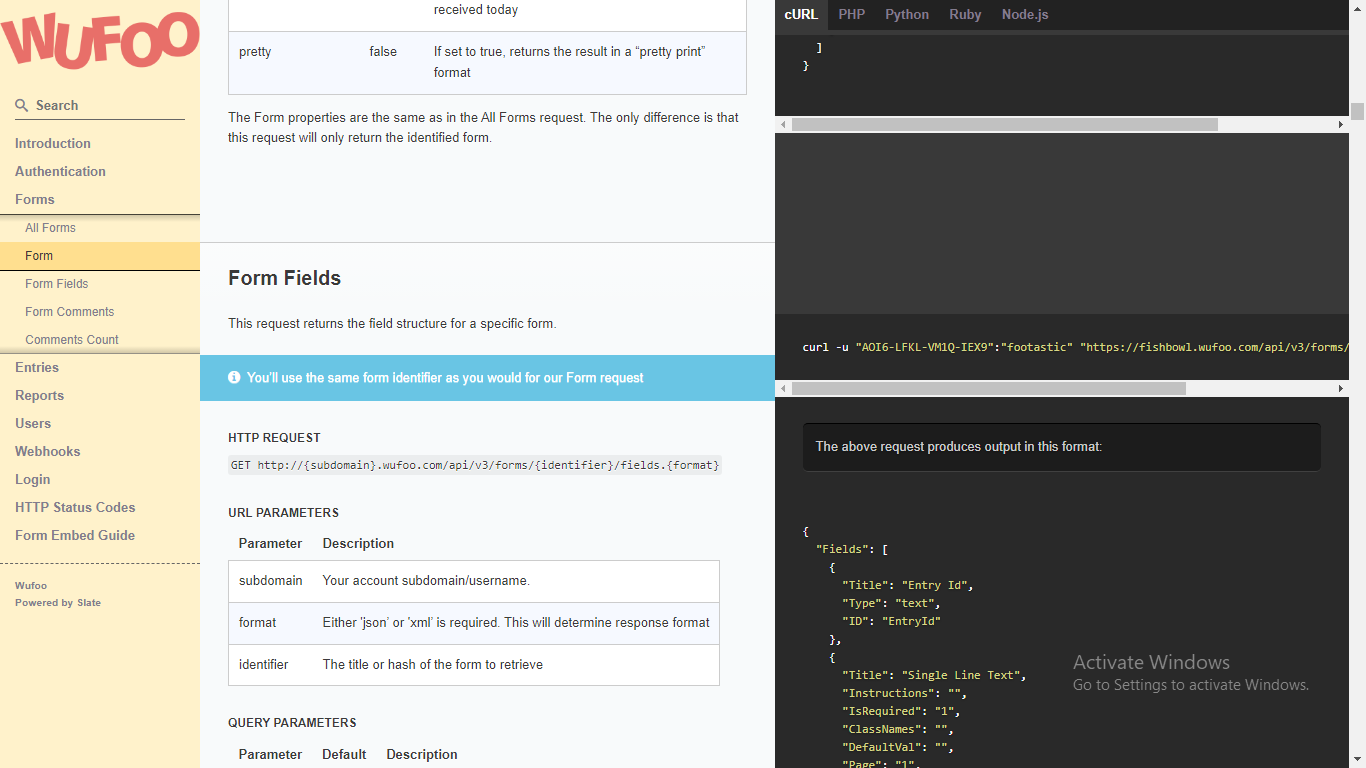Click right arrow of upper code scrollbar
Screen dimensions: 1366x768
tap(1341, 125)
